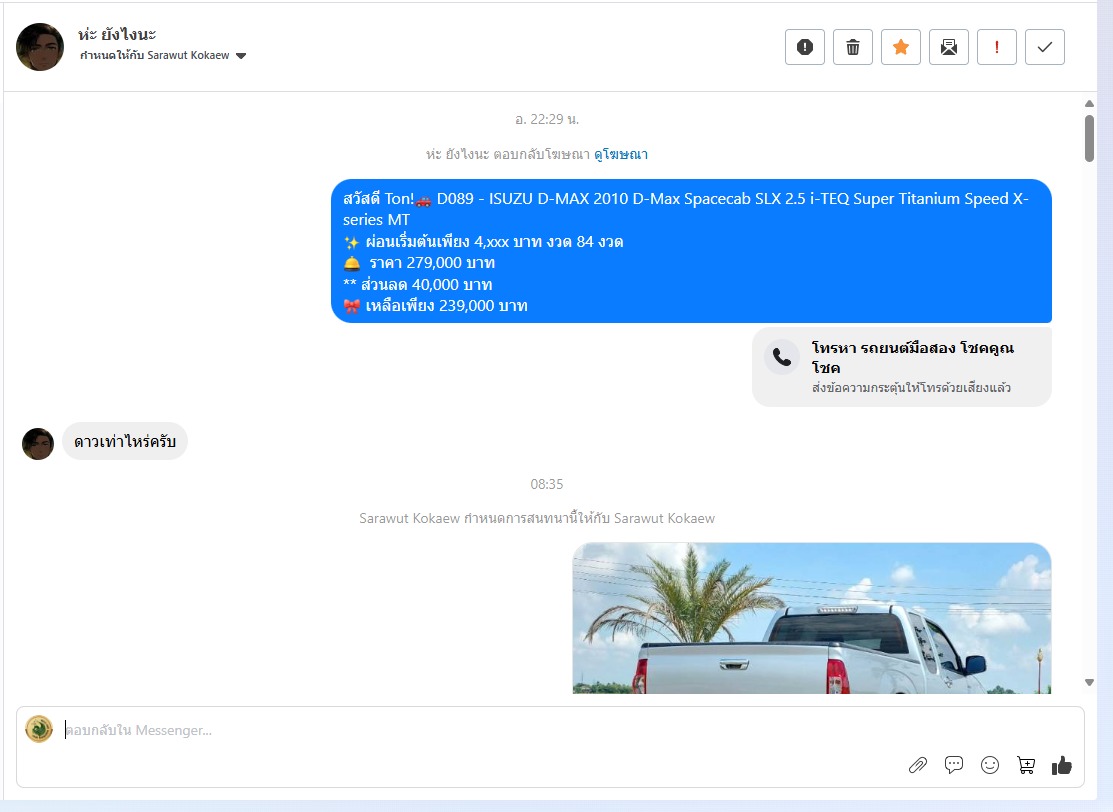Mark conversation done with checkmark
The image size is (1113, 812).
[x=1045, y=47]
